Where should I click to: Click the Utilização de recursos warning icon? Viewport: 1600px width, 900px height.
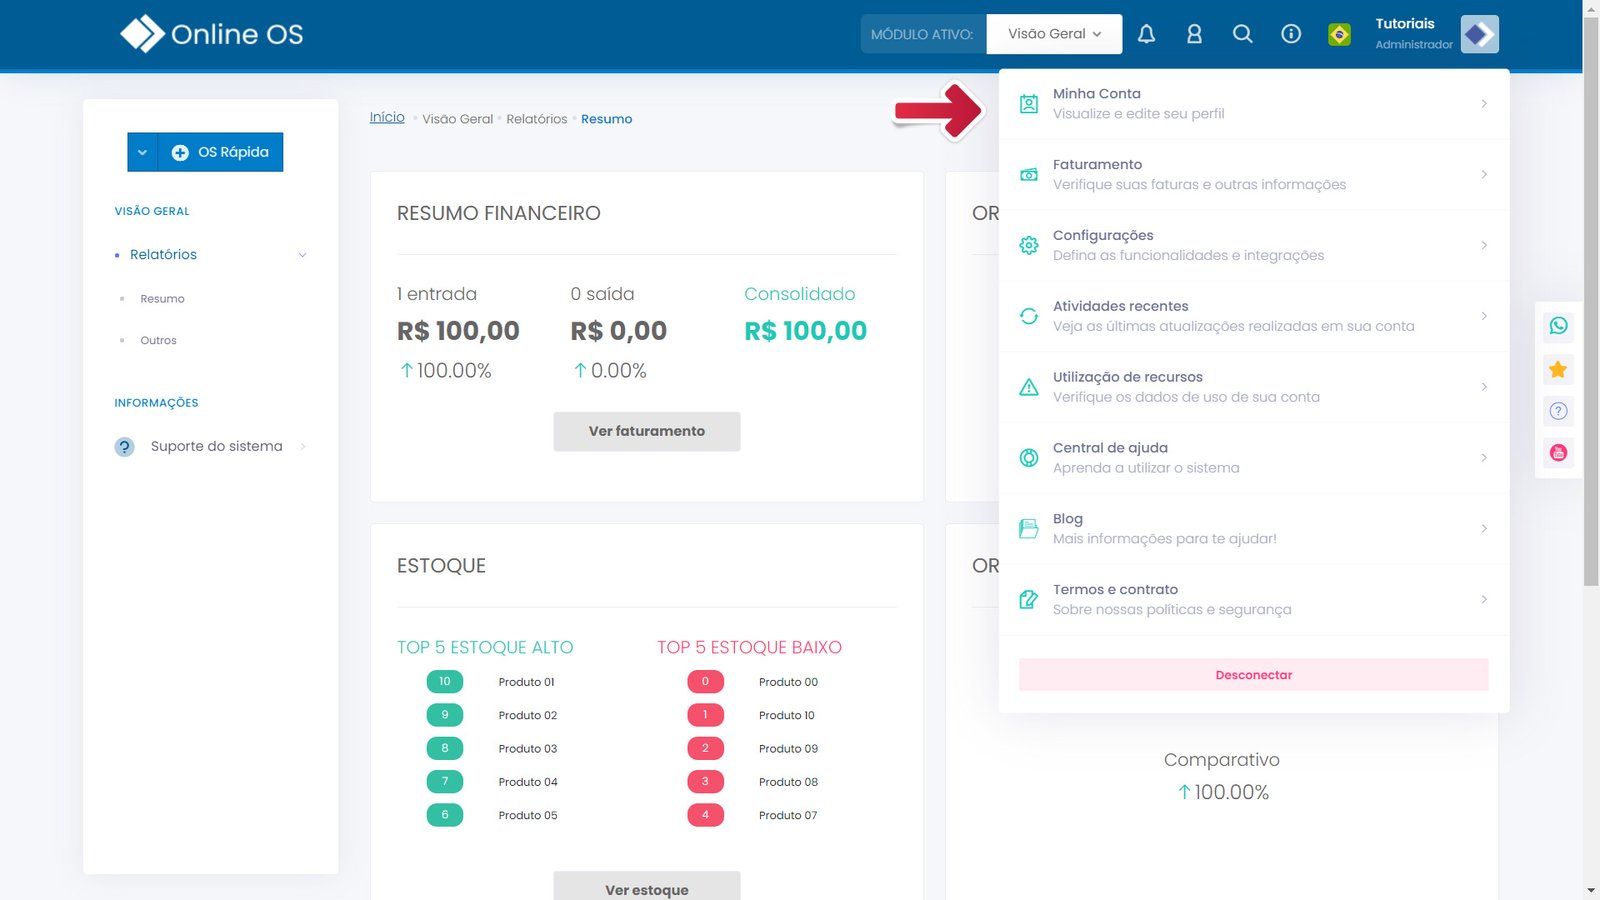pos(1028,387)
